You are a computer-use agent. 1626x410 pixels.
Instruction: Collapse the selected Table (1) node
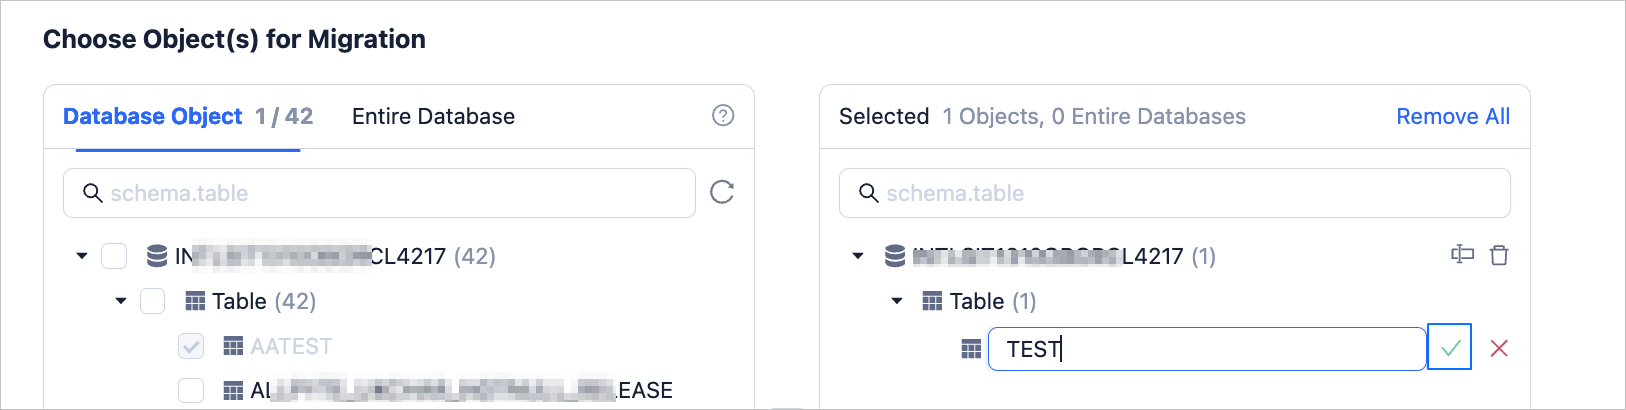tap(897, 301)
